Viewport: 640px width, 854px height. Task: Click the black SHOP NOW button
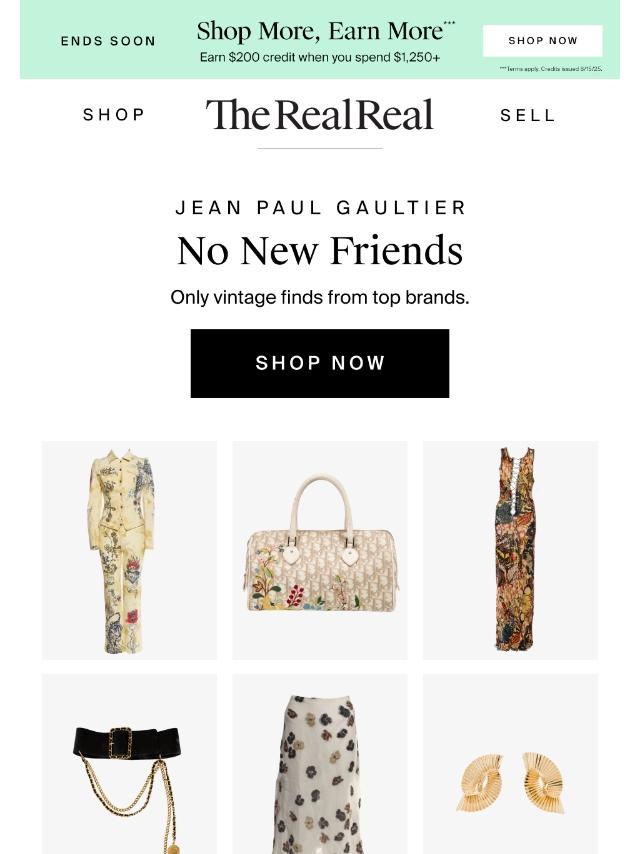pos(320,363)
